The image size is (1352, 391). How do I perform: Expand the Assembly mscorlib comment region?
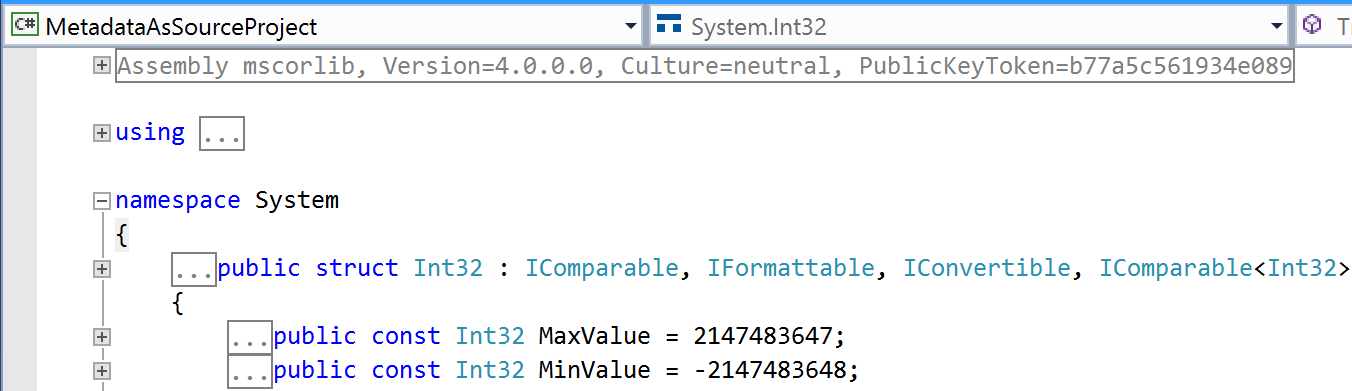tap(100, 66)
